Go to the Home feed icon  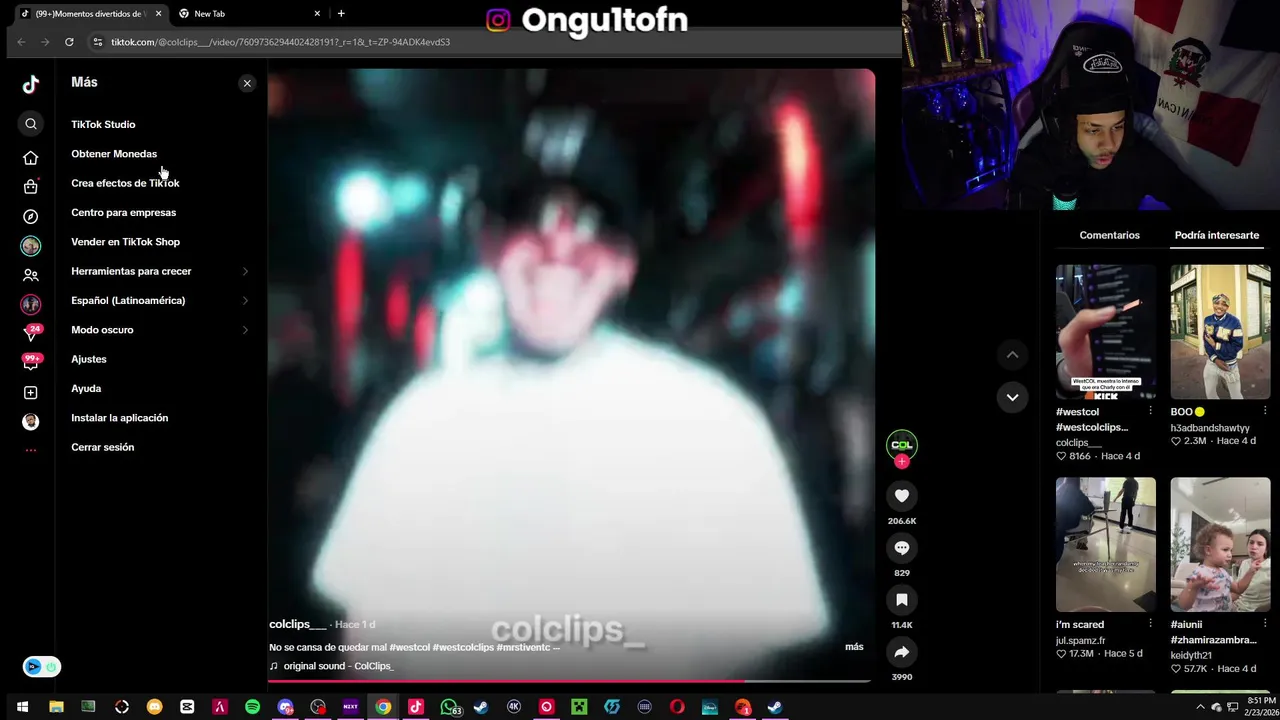click(31, 158)
